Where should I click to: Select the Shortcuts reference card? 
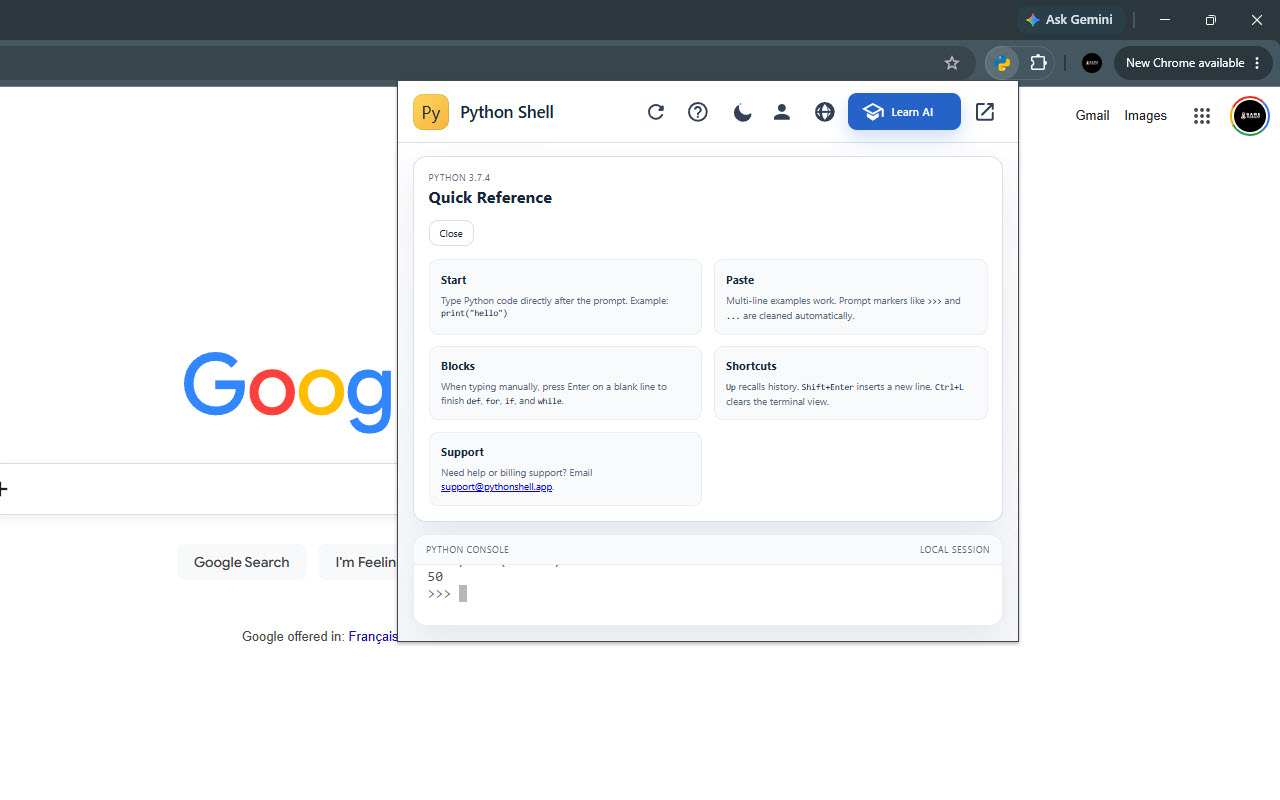pyautogui.click(x=851, y=383)
